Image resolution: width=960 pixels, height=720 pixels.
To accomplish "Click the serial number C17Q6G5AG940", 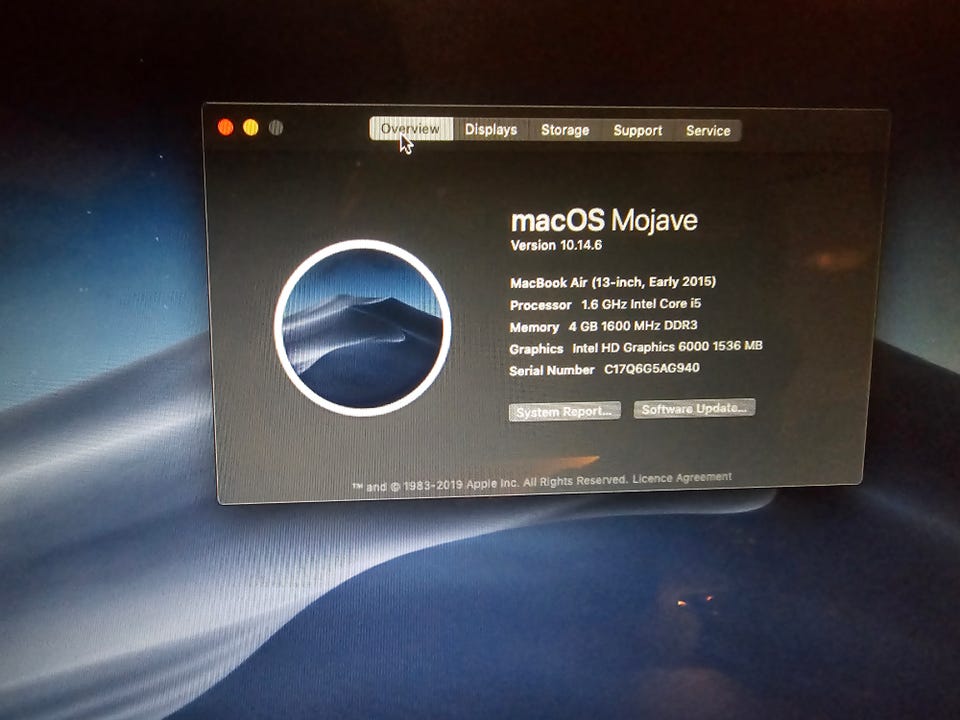I will (x=652, y=369).
